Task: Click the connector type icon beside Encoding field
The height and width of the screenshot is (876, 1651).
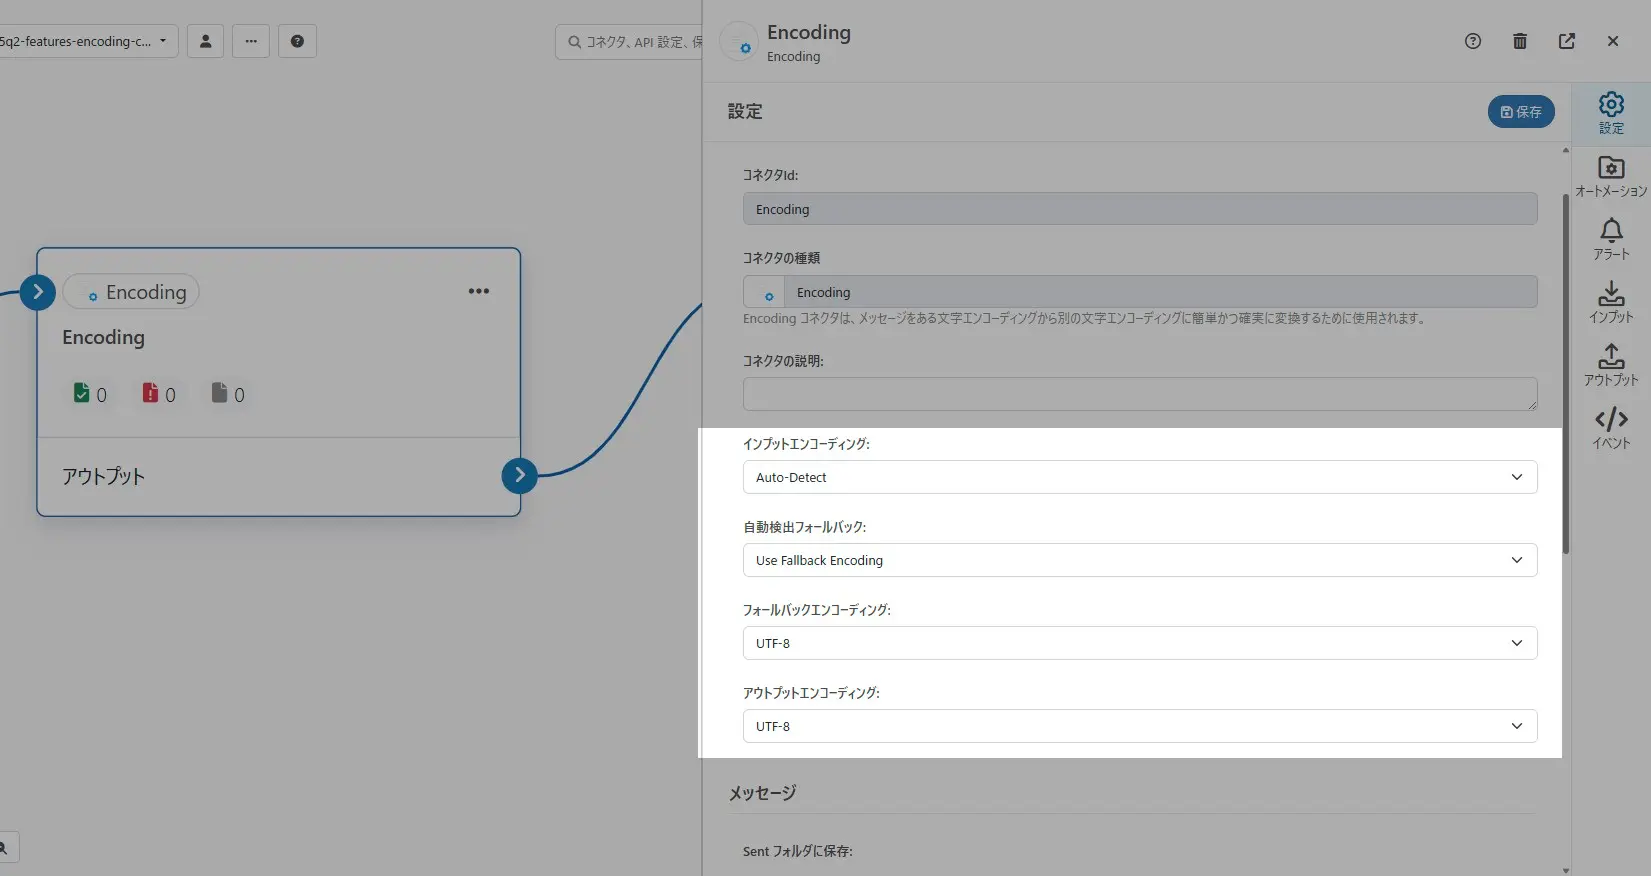Action: coord(765,292)
